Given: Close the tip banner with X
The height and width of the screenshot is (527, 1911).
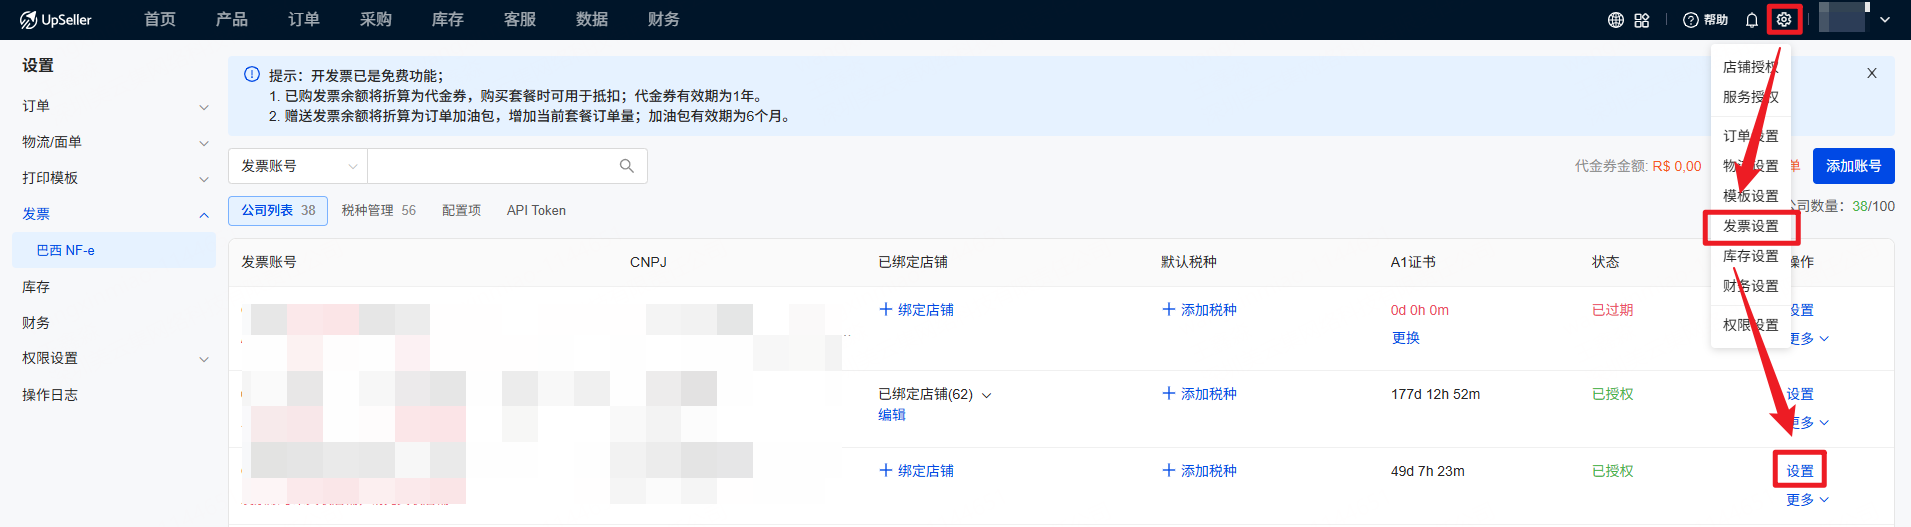Looking at the screenshot, I should click(x=1872, y=73).
